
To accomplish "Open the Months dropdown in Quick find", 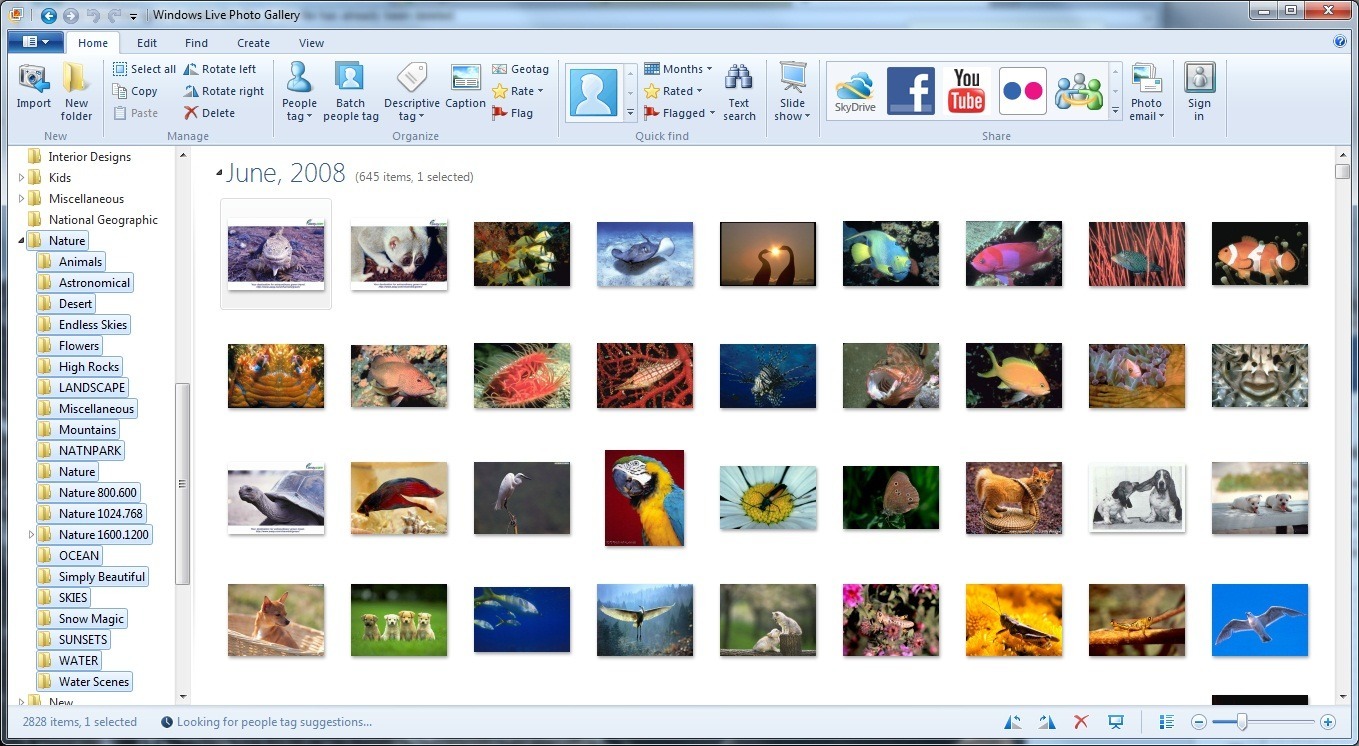I will [678, 69].
